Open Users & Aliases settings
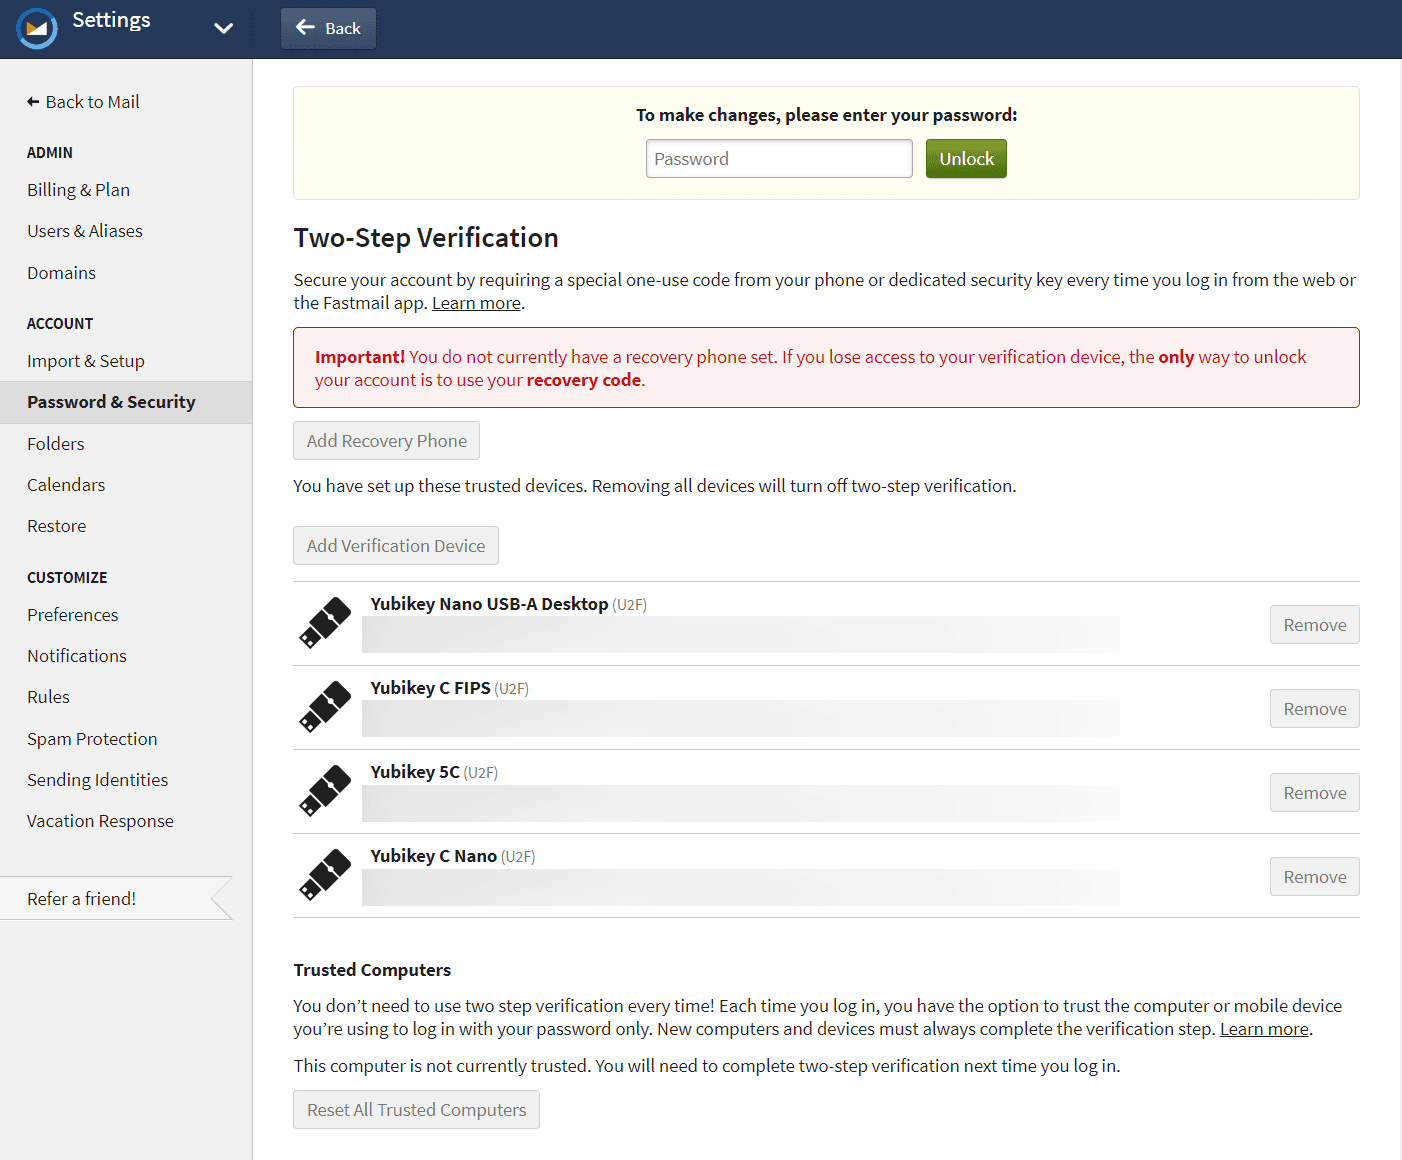This screenshot has height=1160, width=1402. click(x=85, y=231)
